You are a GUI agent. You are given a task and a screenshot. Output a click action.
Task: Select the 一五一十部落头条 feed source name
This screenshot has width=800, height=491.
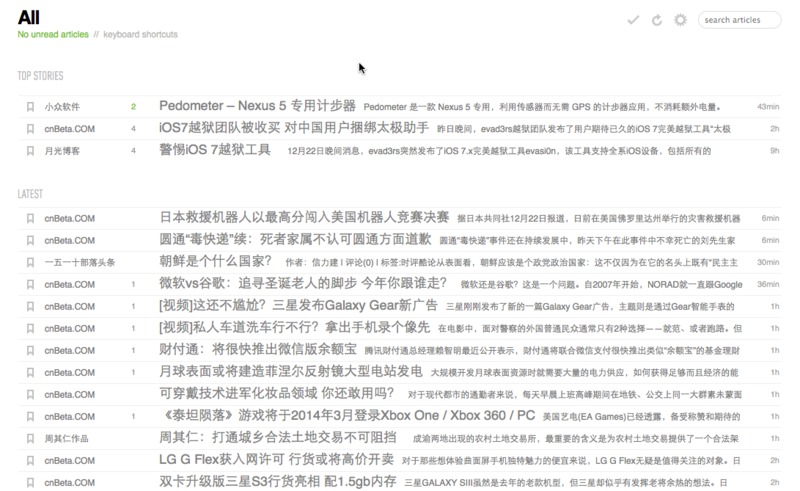click(80, 262)
